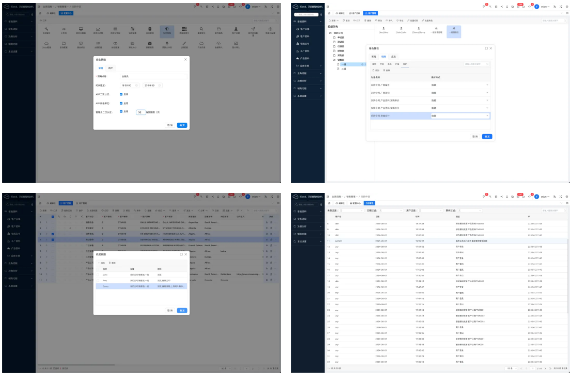Image resolution: width=576 pixels, height=377 pixels.
Task: Click the pencil icon in top-left screenshot's second icon row
Action: [184, 43]
